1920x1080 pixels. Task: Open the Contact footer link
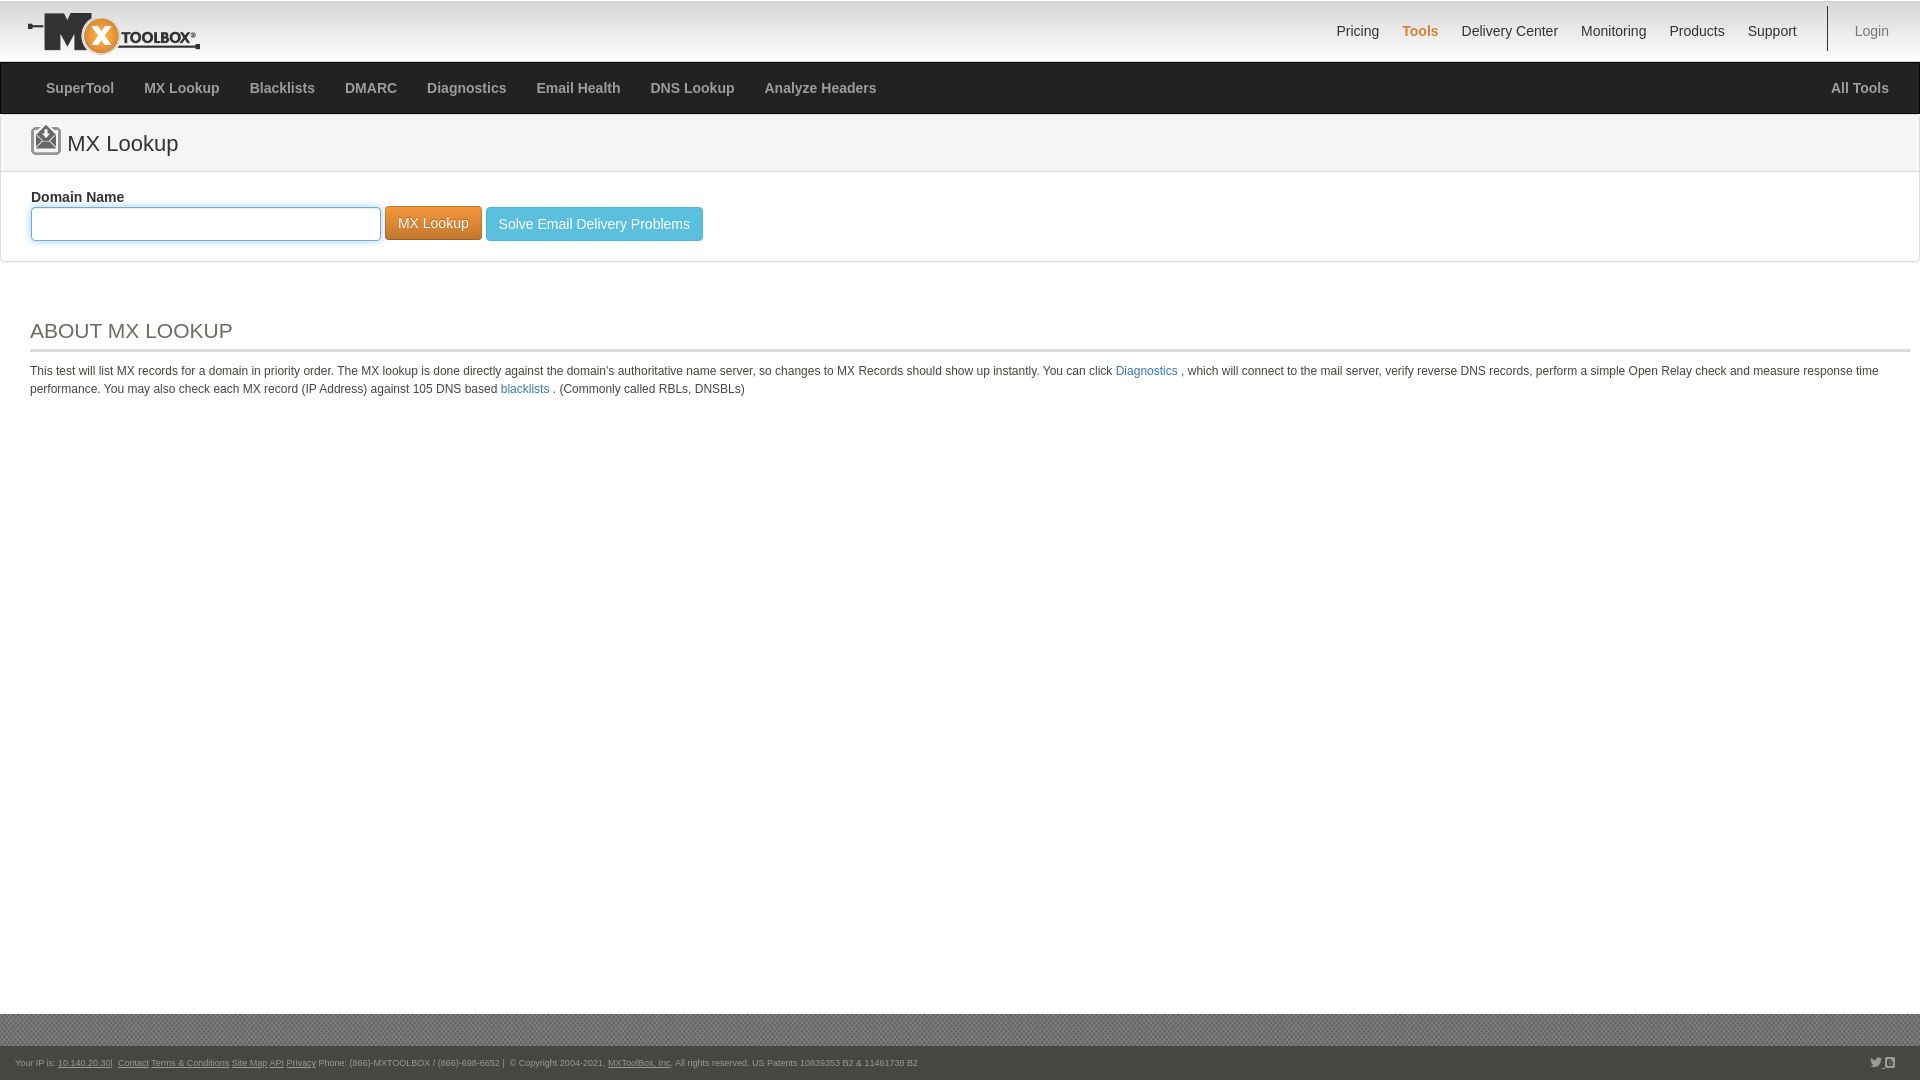(133, 1063)
